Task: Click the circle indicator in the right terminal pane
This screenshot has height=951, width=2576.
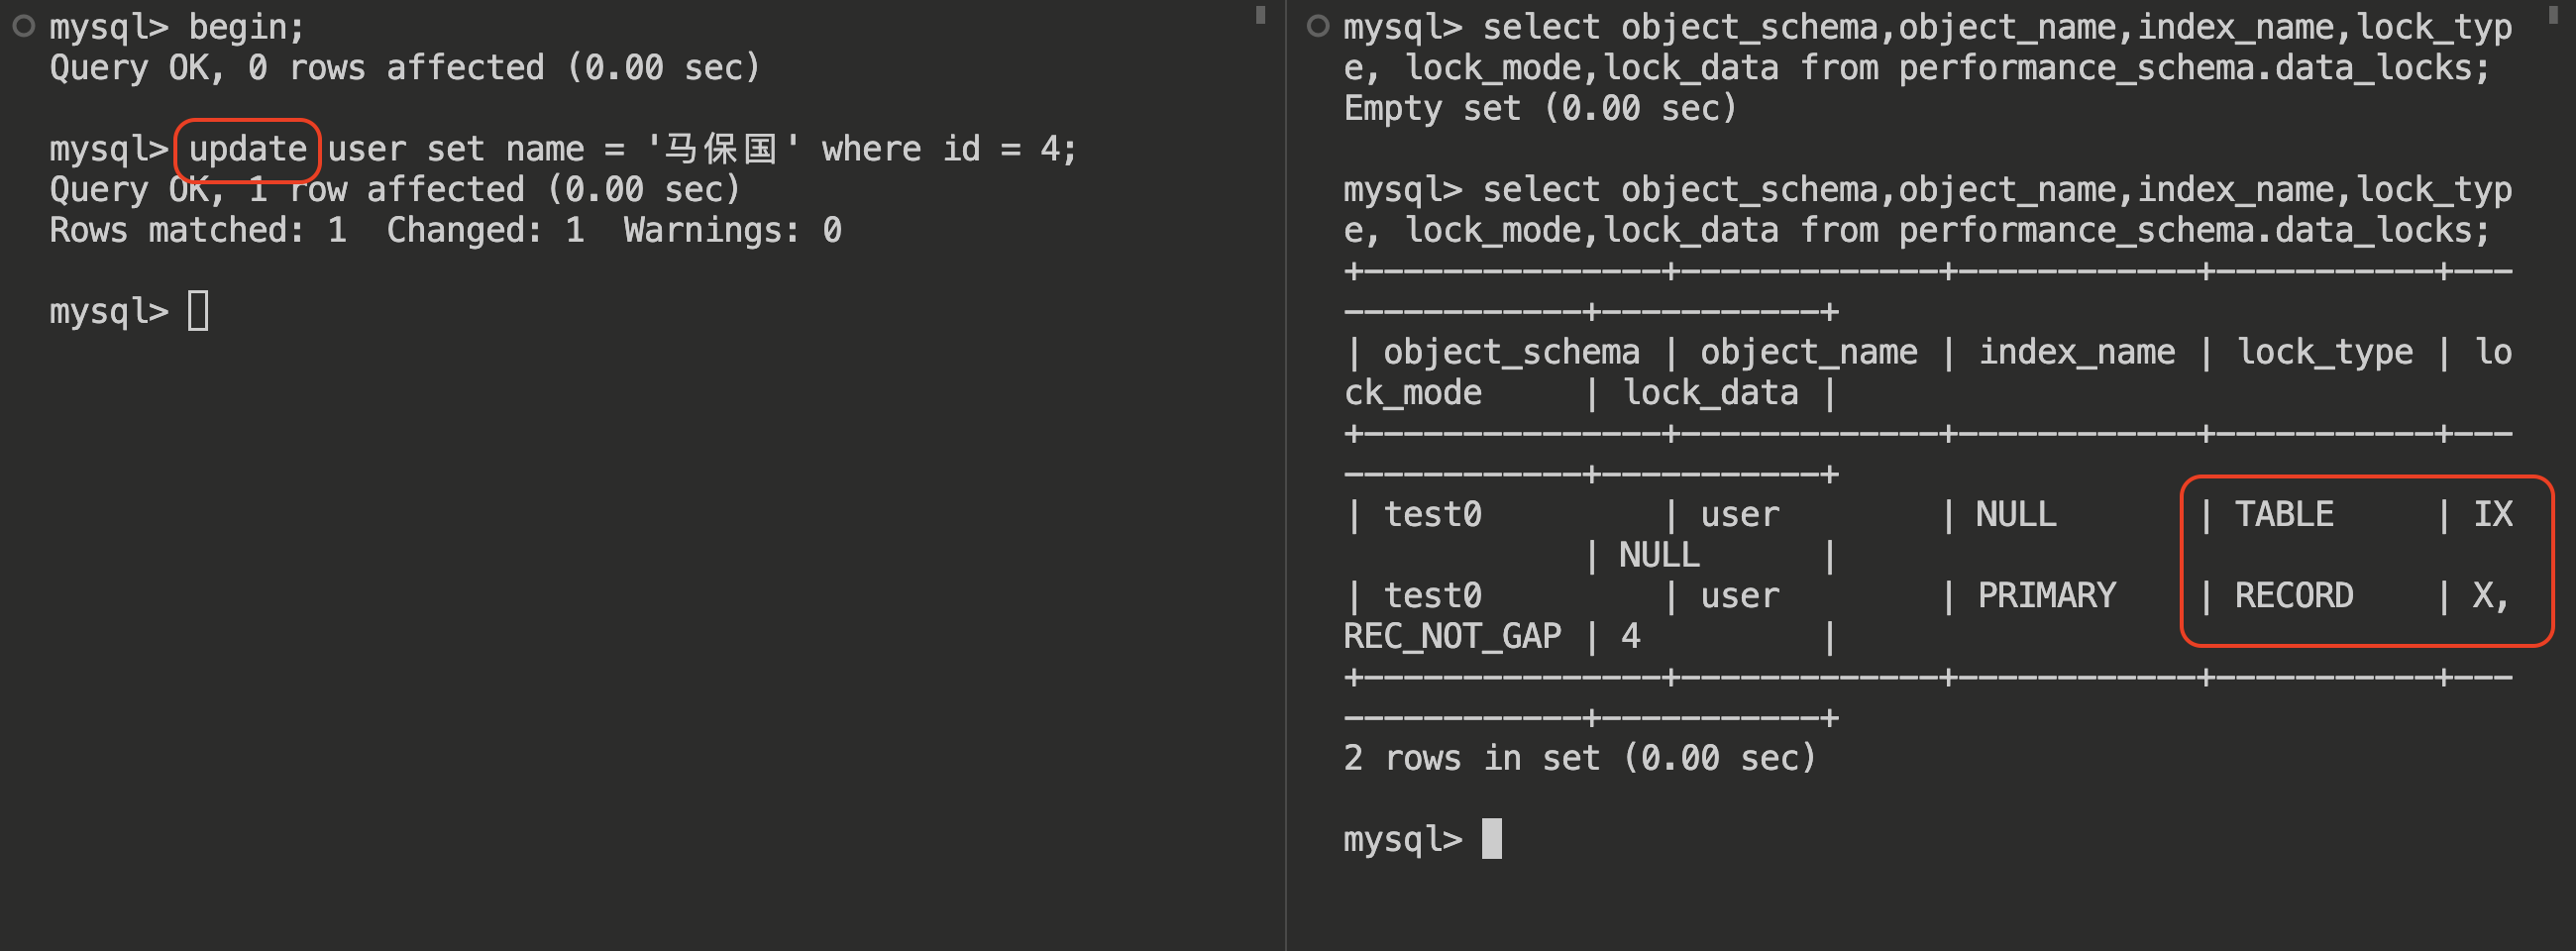Action: pos(1318,27)
